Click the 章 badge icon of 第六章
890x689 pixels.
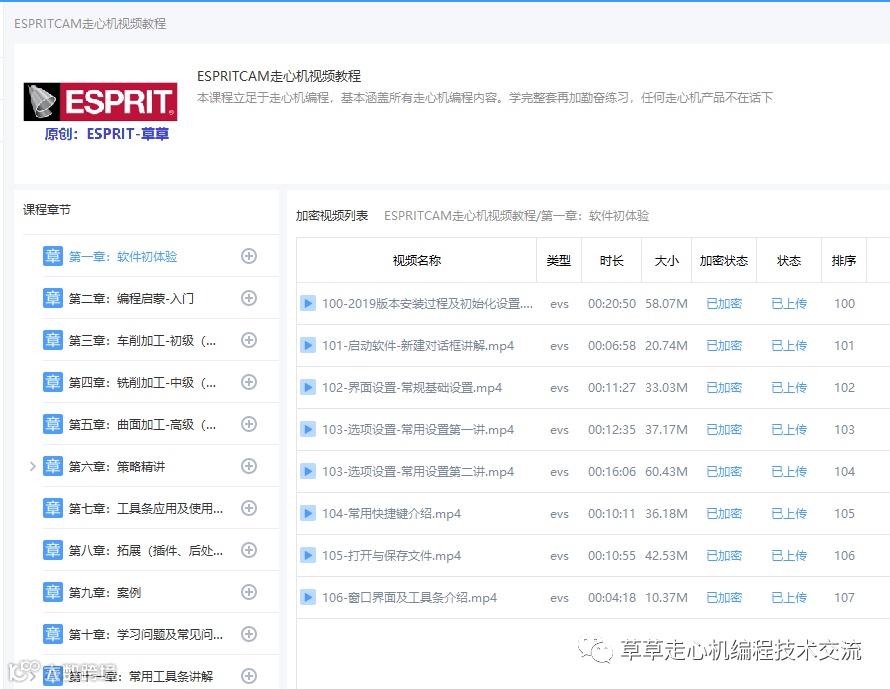pyautogui.click(x=53, y=466)
